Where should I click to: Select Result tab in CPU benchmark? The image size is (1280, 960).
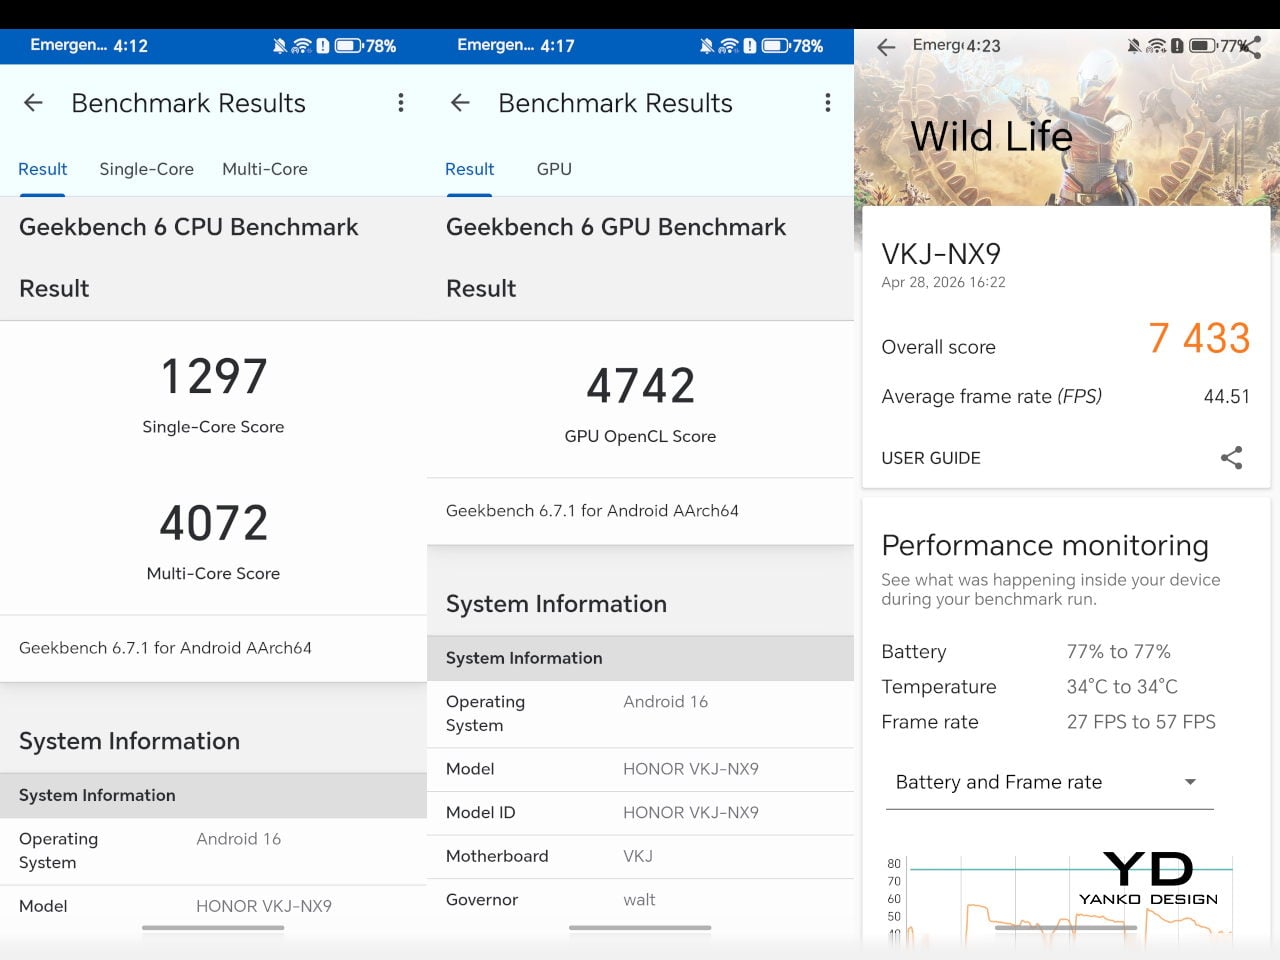pos(42,169)
